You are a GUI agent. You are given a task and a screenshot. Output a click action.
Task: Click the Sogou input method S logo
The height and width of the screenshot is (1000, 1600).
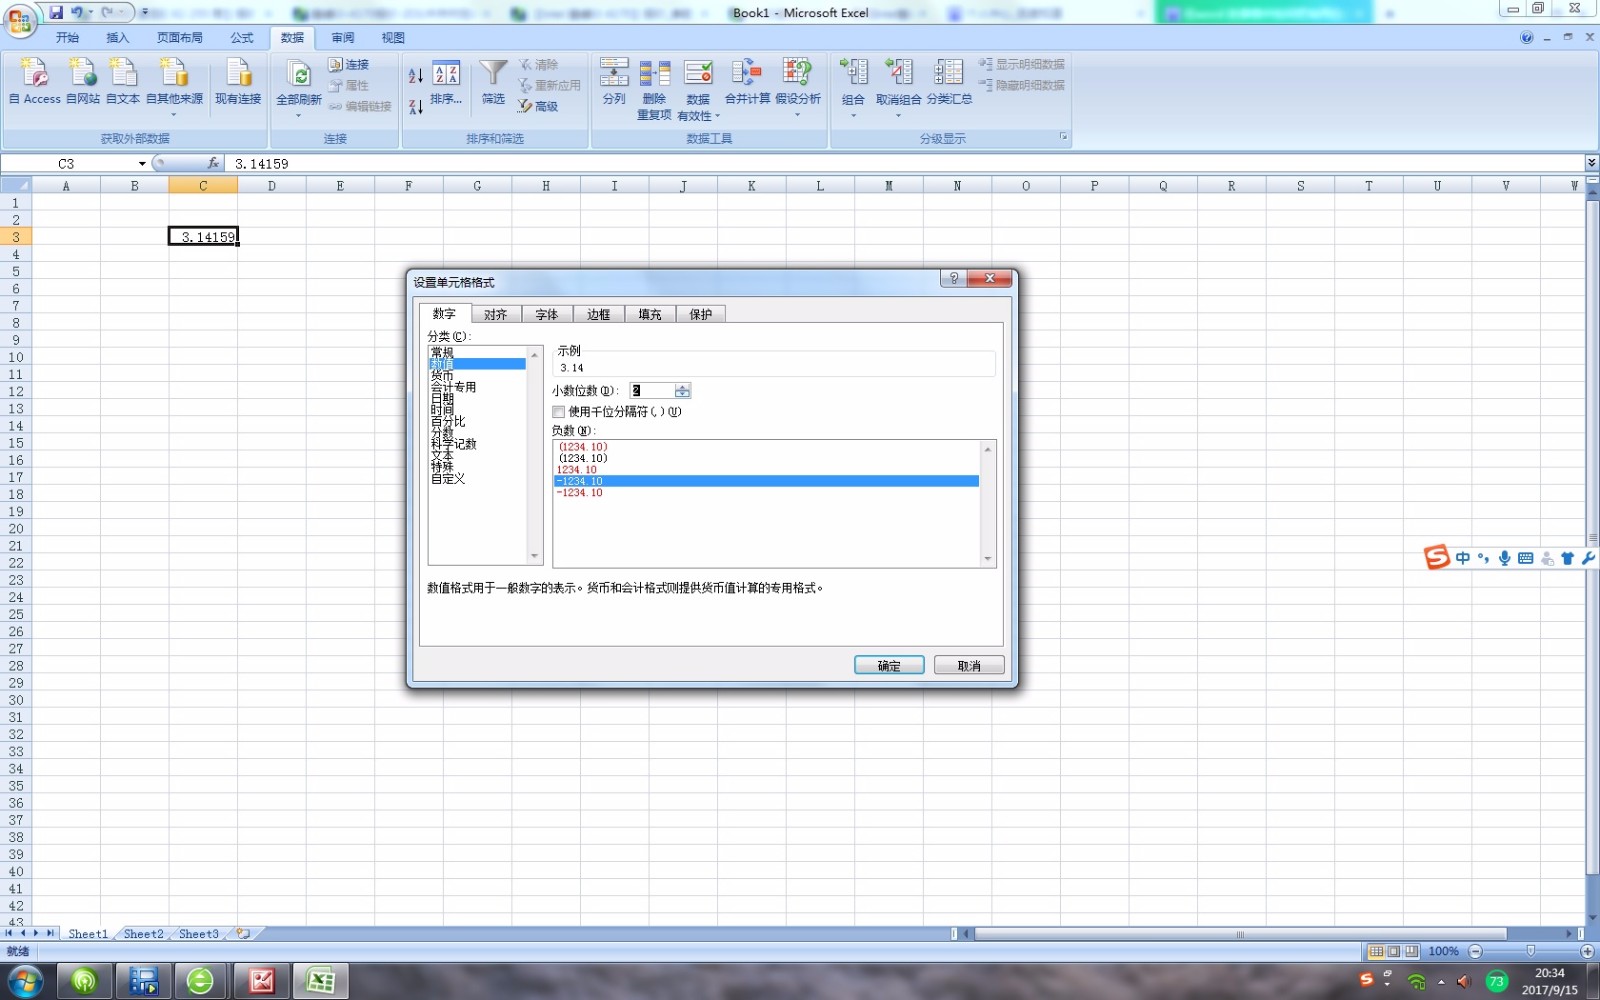coord(1437,557)
